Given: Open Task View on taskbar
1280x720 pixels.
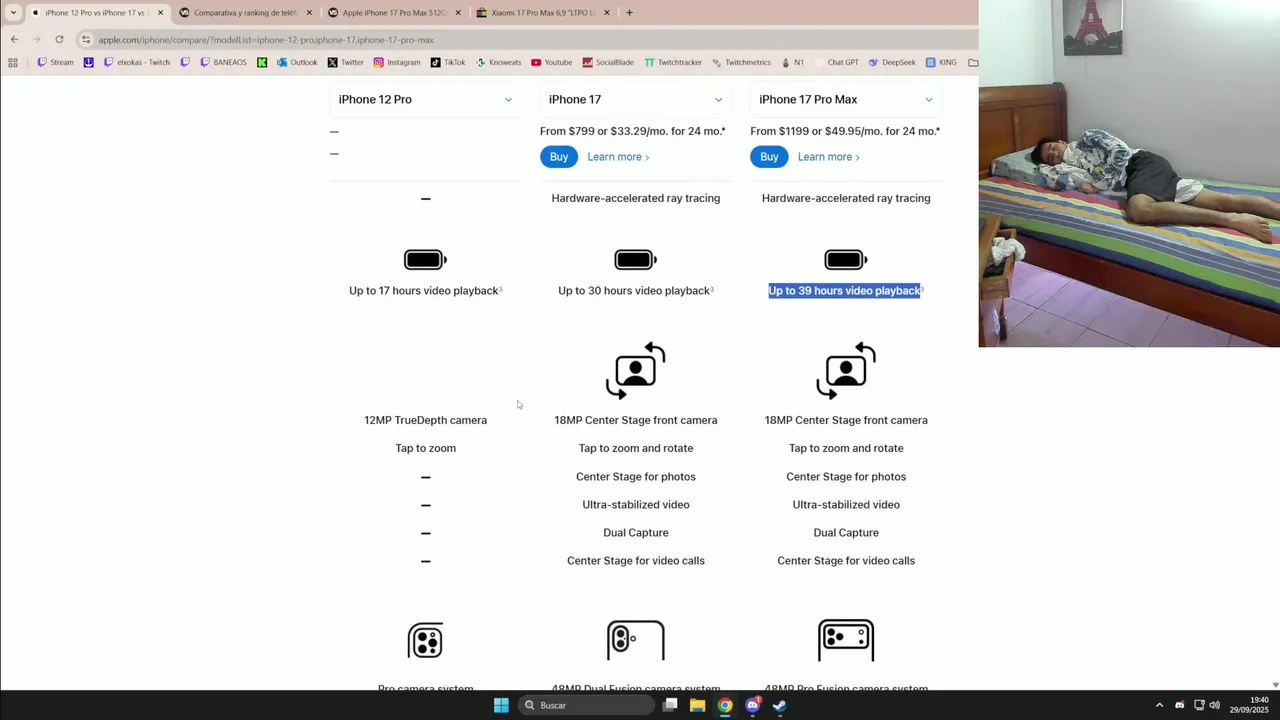Looking at the screenshot, I should click(671, 705).
